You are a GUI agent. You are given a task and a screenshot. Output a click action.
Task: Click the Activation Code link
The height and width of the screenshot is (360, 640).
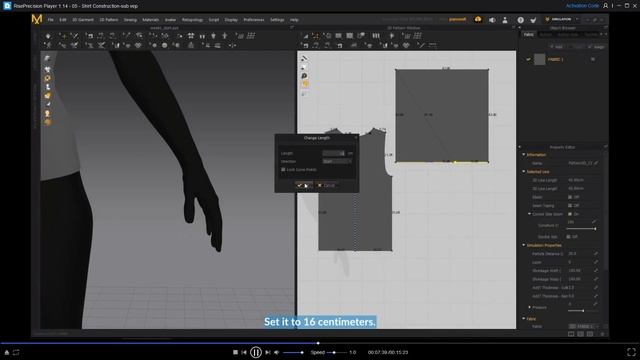[582, 6]
